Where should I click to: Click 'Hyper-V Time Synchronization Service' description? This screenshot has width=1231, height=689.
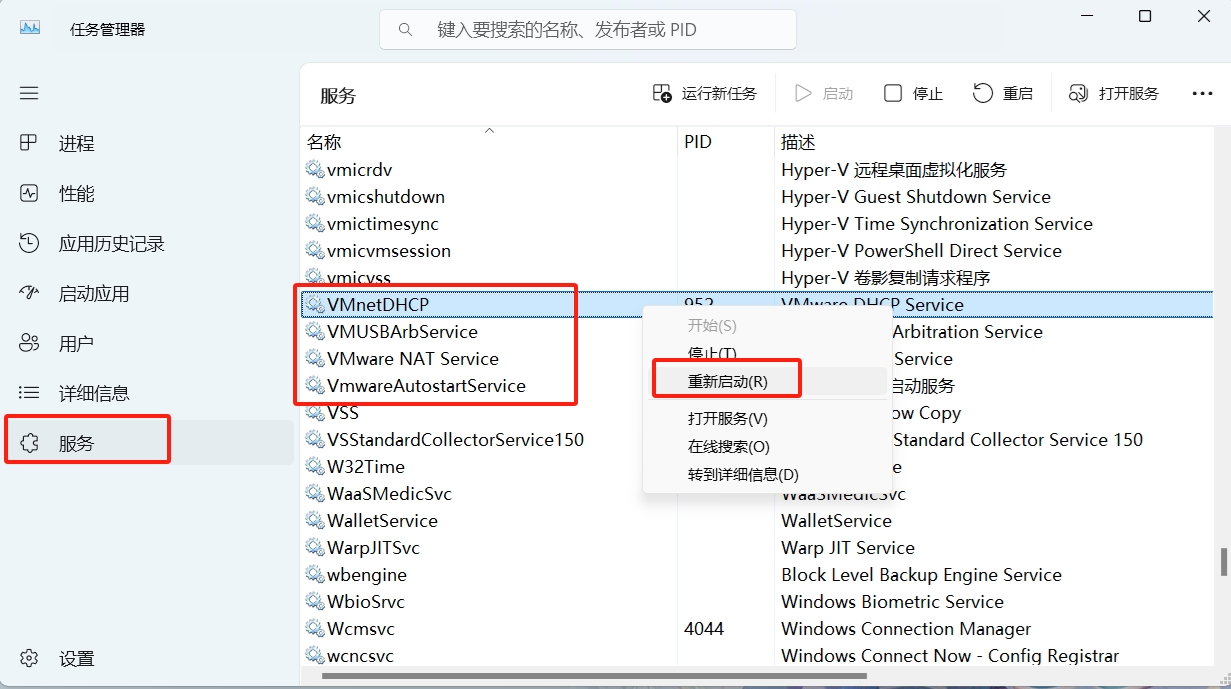937,224
